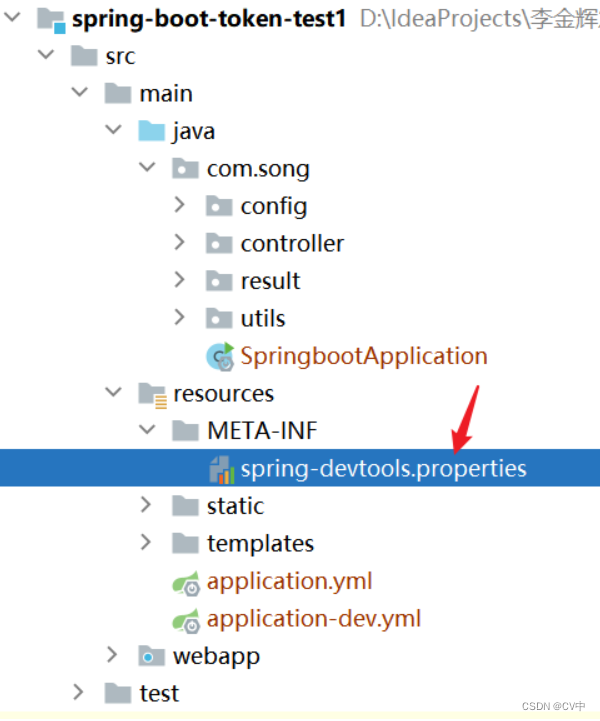Select the com.song package label

[258, 169]
